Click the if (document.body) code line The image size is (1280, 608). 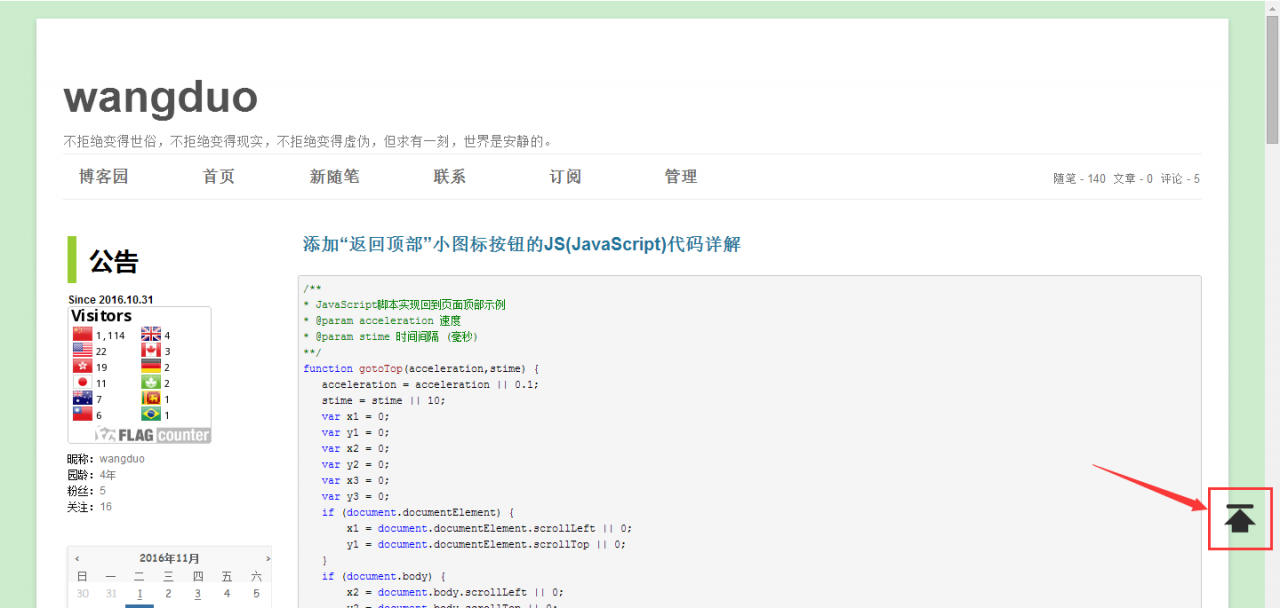[383, 576]
